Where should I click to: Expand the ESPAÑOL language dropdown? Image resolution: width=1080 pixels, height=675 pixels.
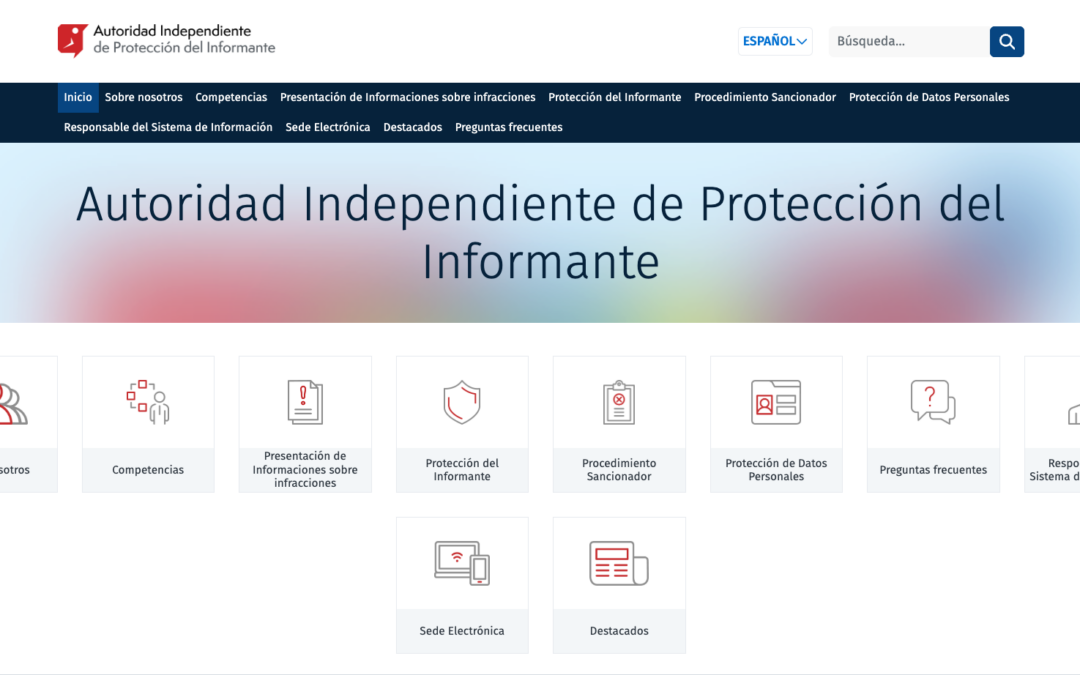coord(775,41)
